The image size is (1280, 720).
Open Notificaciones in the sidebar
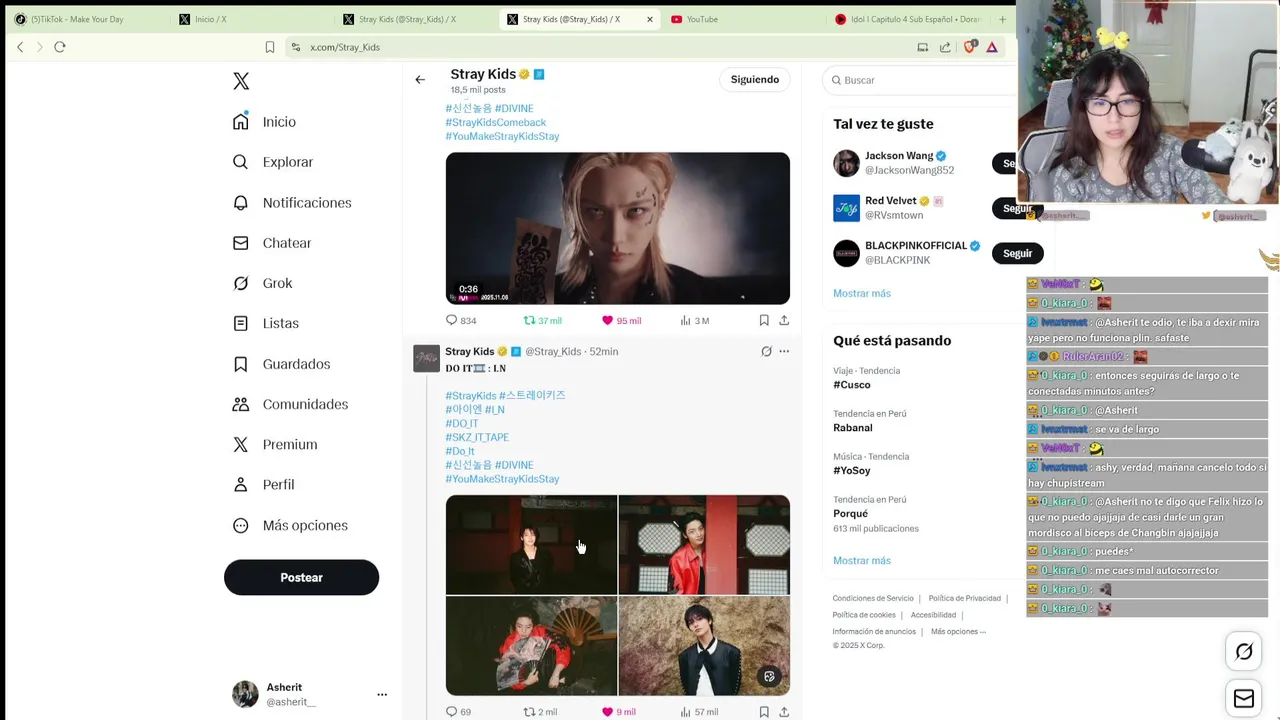292,203
